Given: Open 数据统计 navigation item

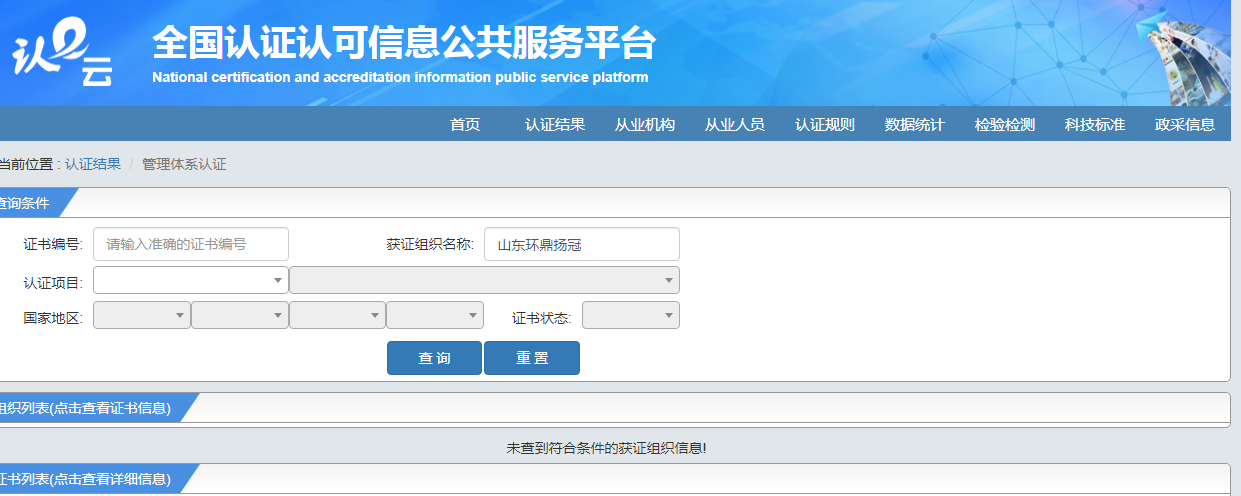Looking at the screenshot, I should [x=915, y=124].
